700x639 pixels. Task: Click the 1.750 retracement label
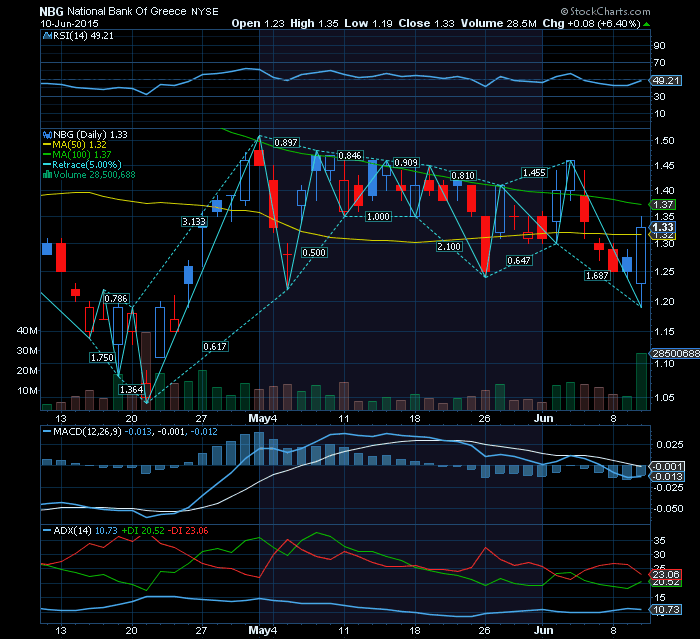tap(102, 358)
